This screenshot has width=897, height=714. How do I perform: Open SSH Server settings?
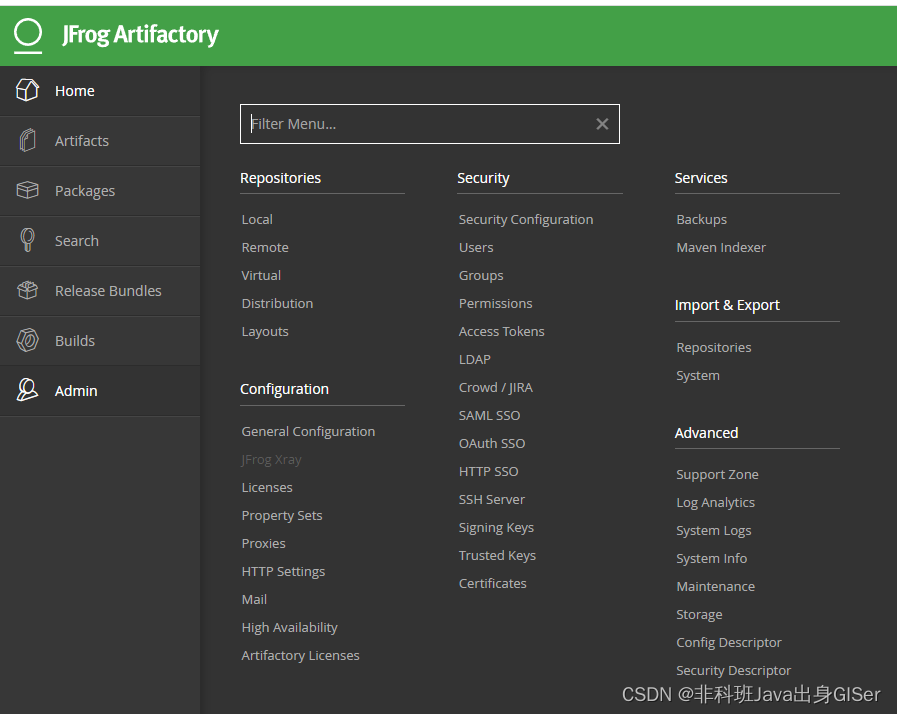click(x=491, y=500)
